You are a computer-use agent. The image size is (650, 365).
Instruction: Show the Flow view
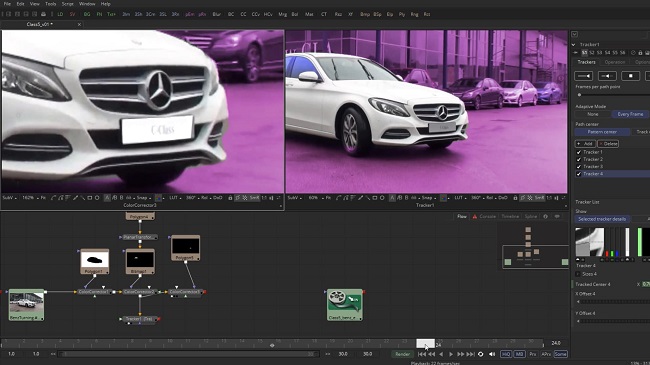[461, 217]
